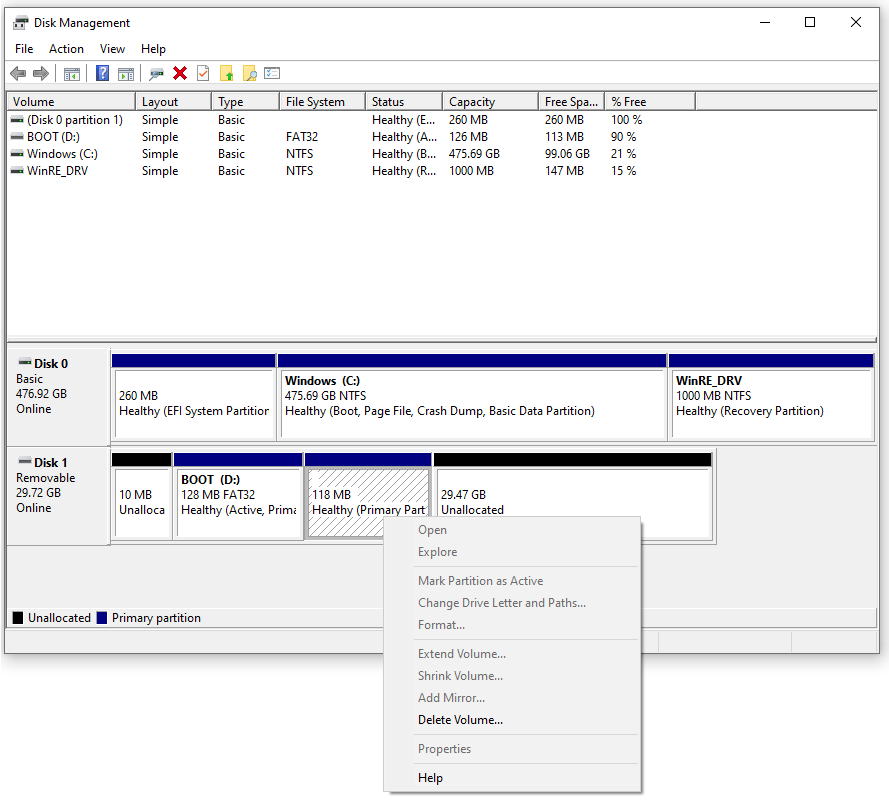Toggle the Show/Hide Action Pane toolbar icon

click(126, 74)
